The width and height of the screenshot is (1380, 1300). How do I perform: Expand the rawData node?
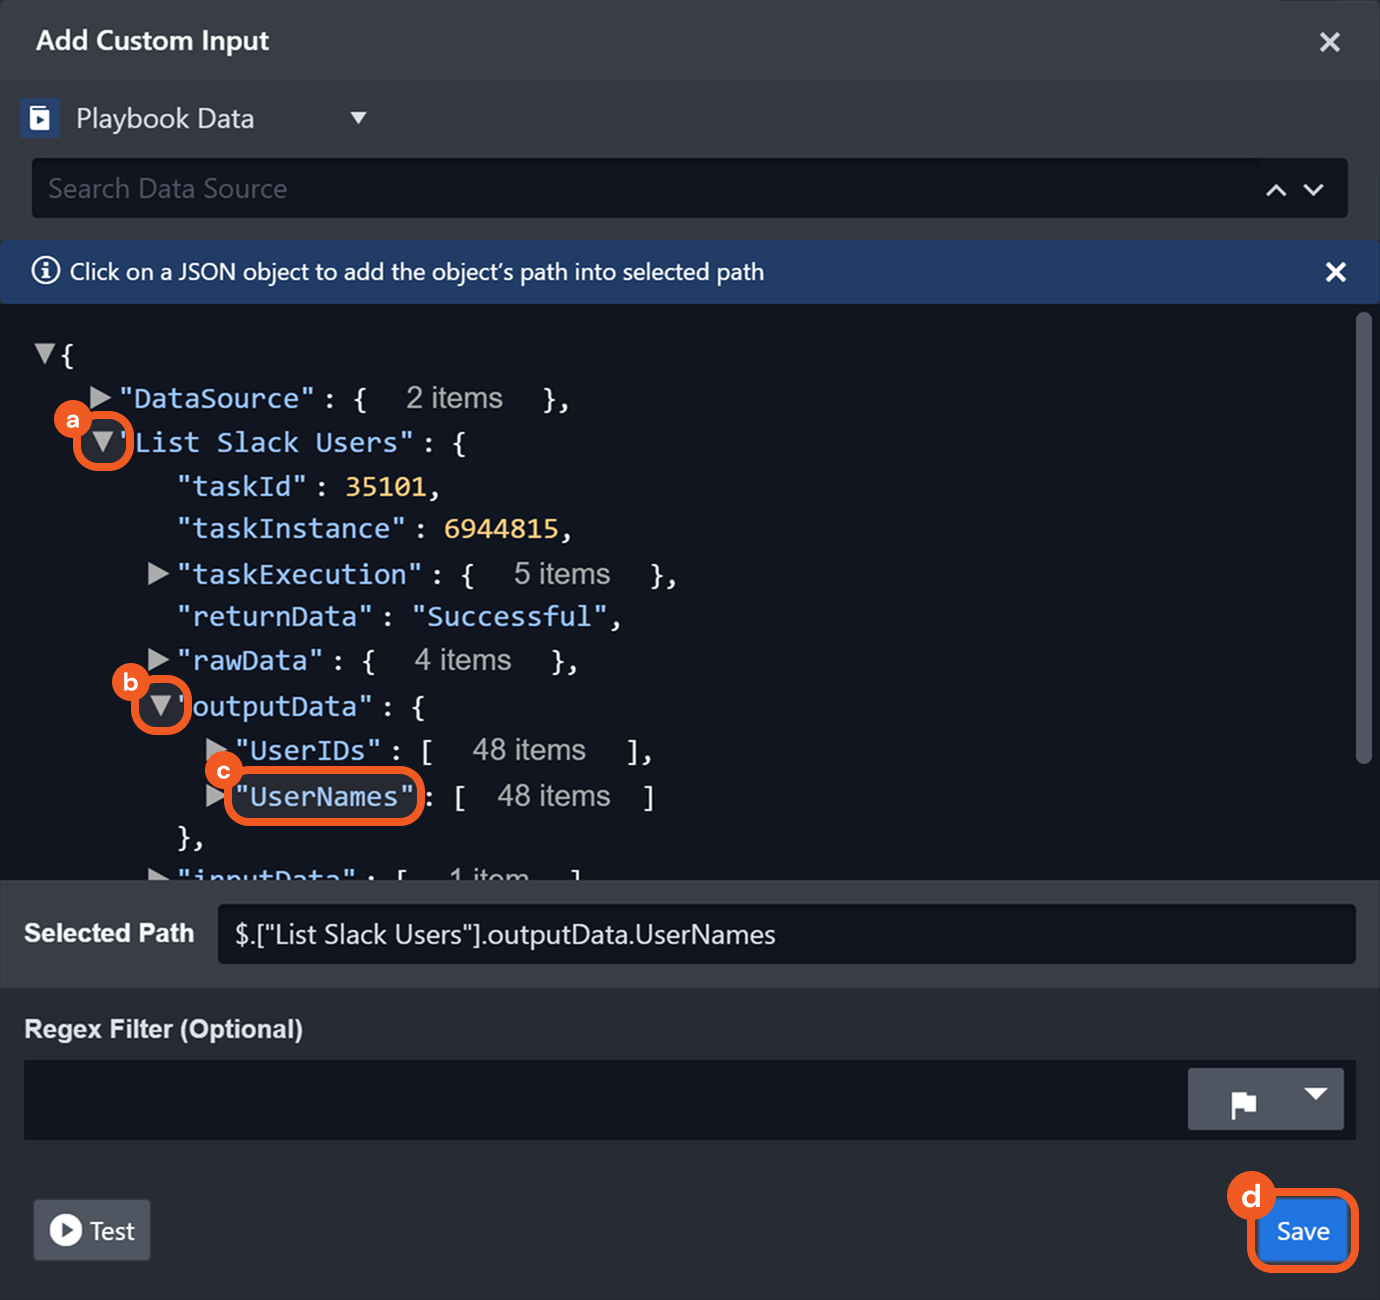pos(158,659)
